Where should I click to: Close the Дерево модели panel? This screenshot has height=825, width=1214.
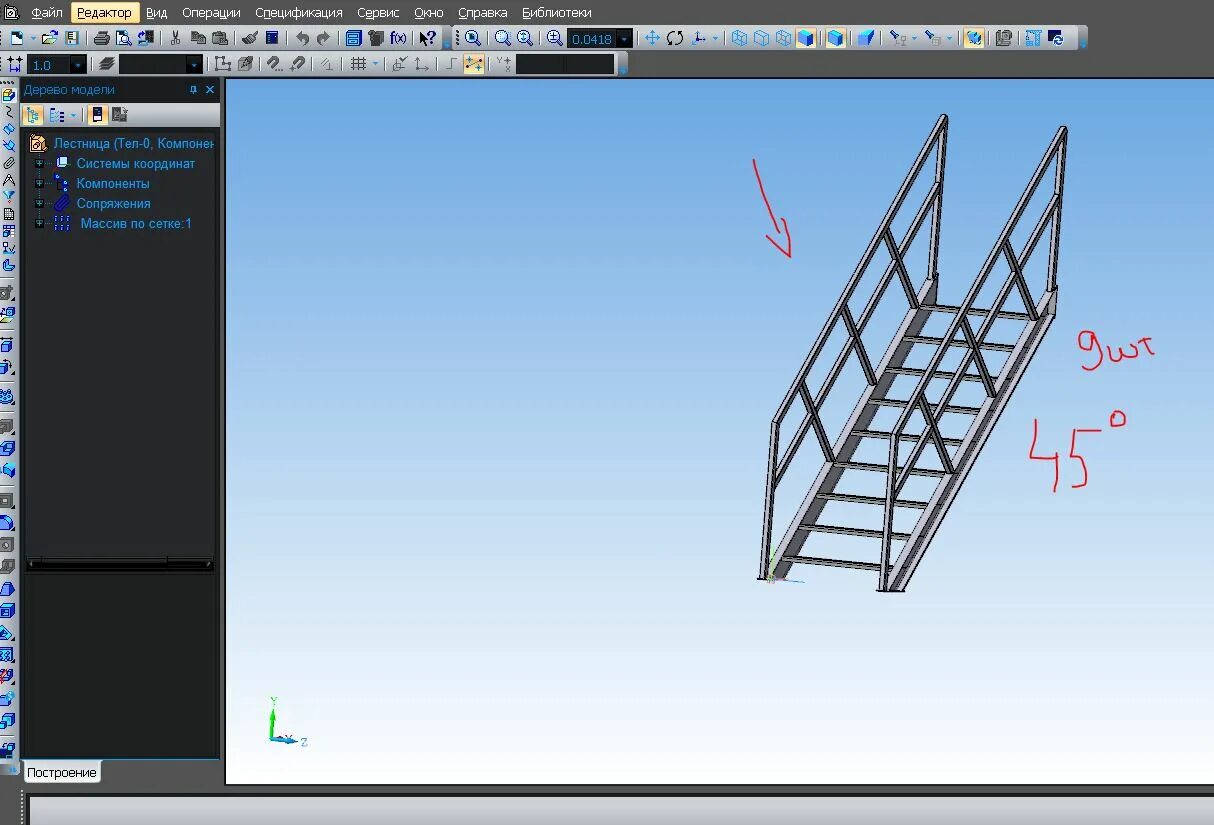210,90
